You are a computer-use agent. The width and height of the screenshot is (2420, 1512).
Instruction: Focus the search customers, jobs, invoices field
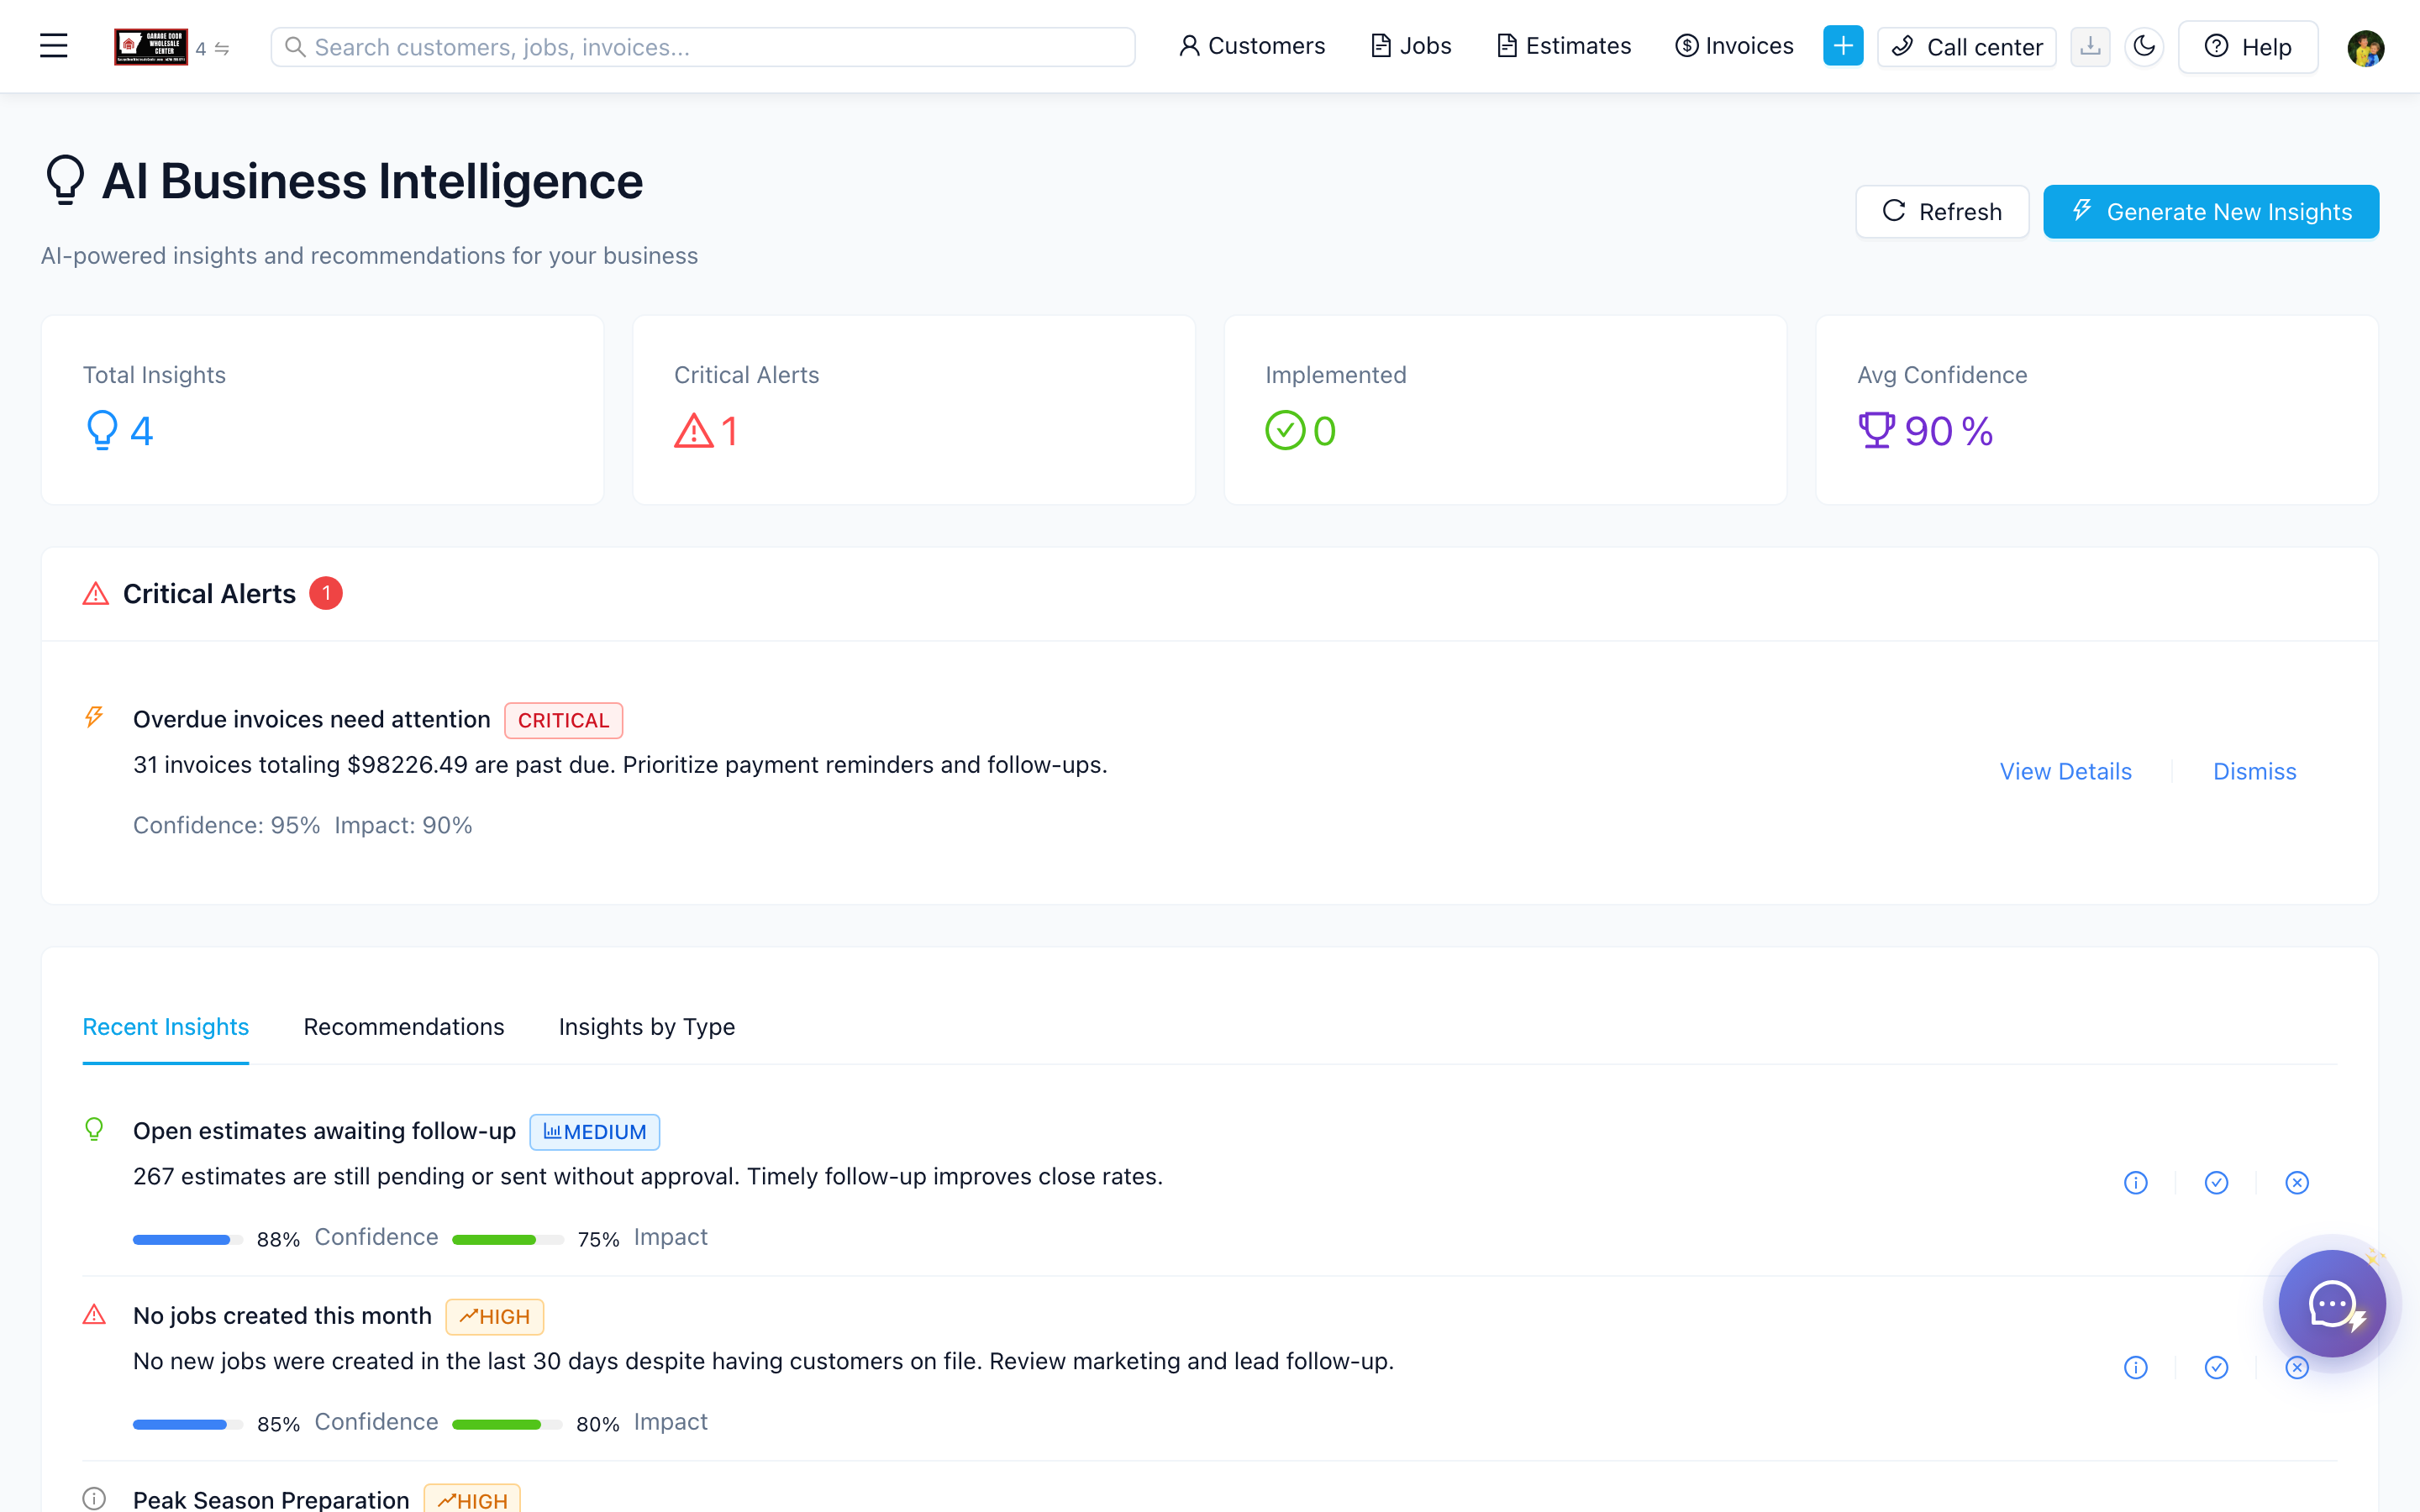(x=703, y=47)
